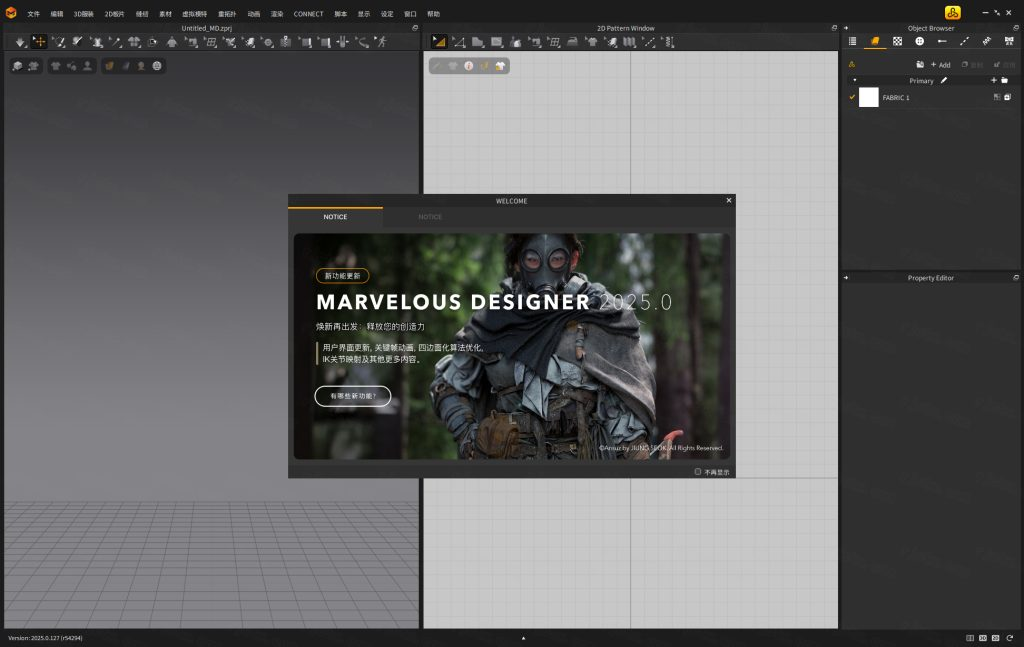Click the '有哪些新功能?' button
This screenshot has width=1024, height=647.
pyautogui.click(x=352, y=396)
